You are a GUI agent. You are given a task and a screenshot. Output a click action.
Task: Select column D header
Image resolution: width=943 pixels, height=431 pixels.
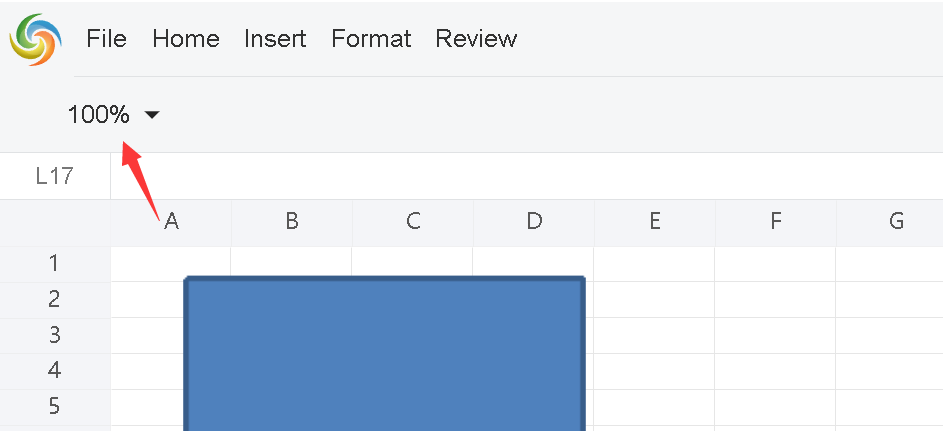pyautogui.click(x=534, y=222)
